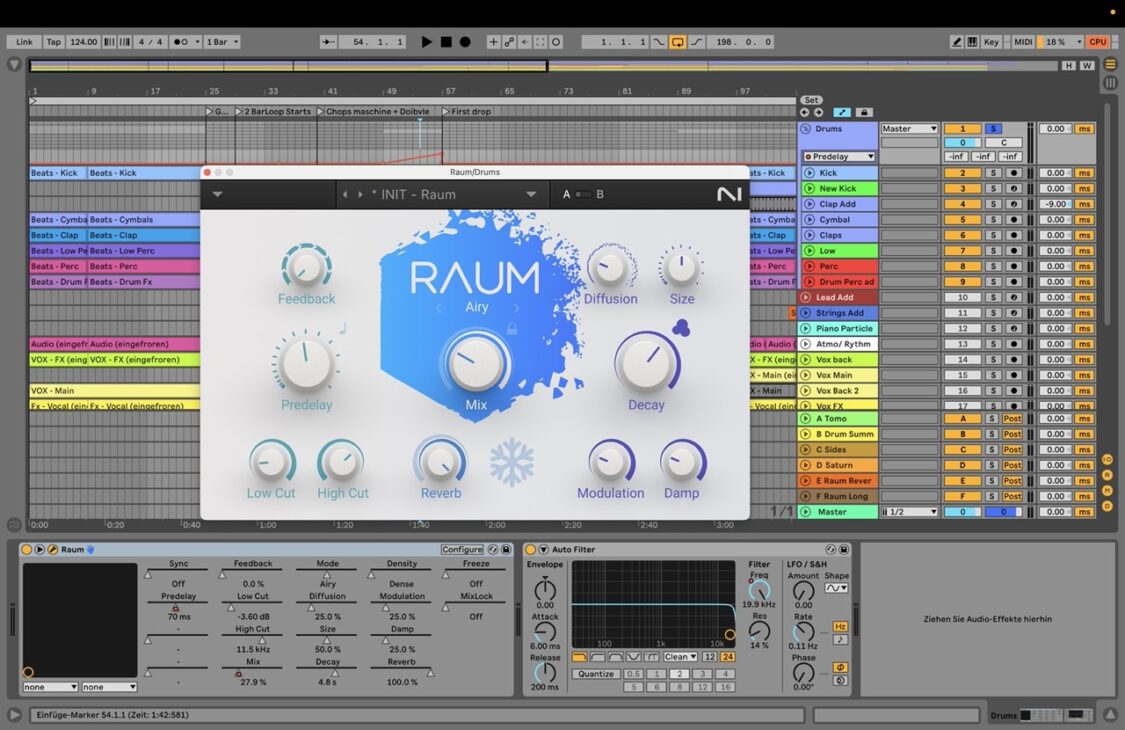Jump to next locator arrow
The width and height of the screenshot is (1125, 730).
pyautogui.click(x=818, y=112)
